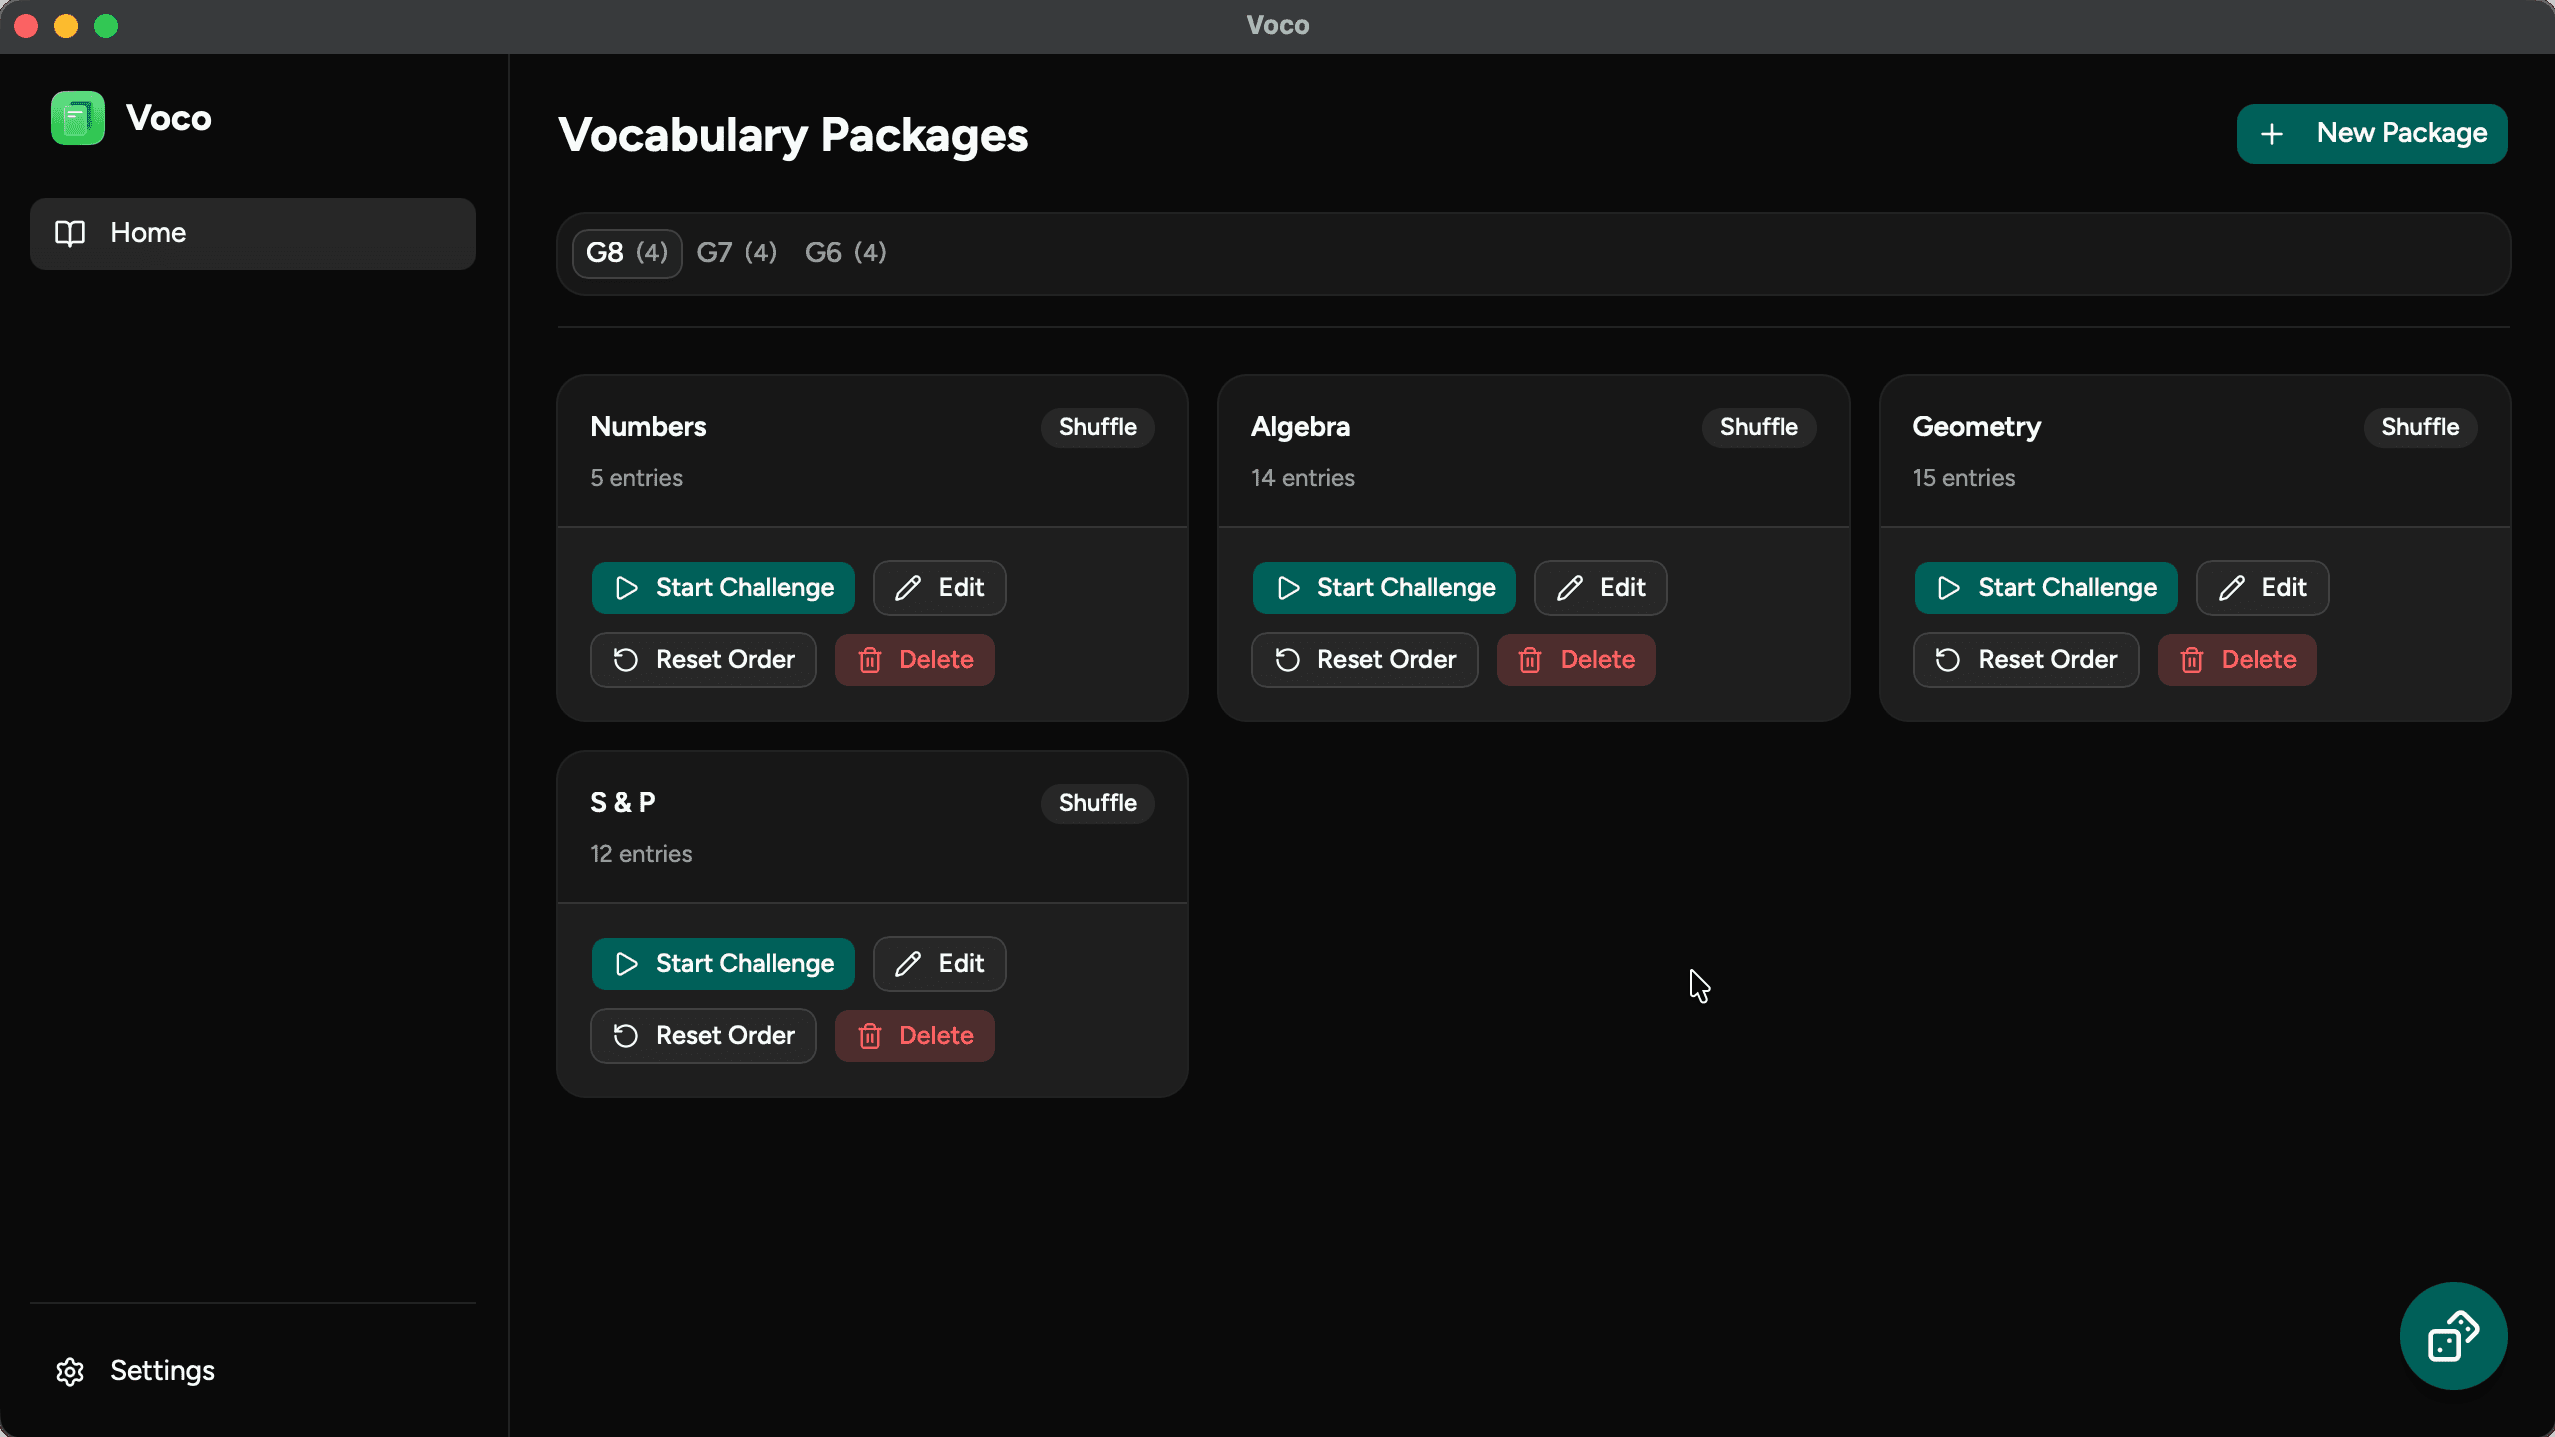Delete the Geometry package

click(x=2237, y=659)
